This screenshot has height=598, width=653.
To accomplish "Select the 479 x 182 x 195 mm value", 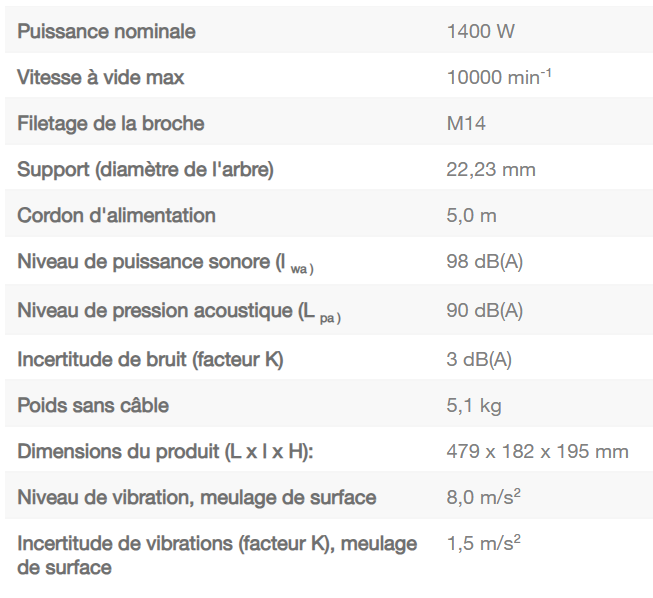I will click(x=537, y=451).
